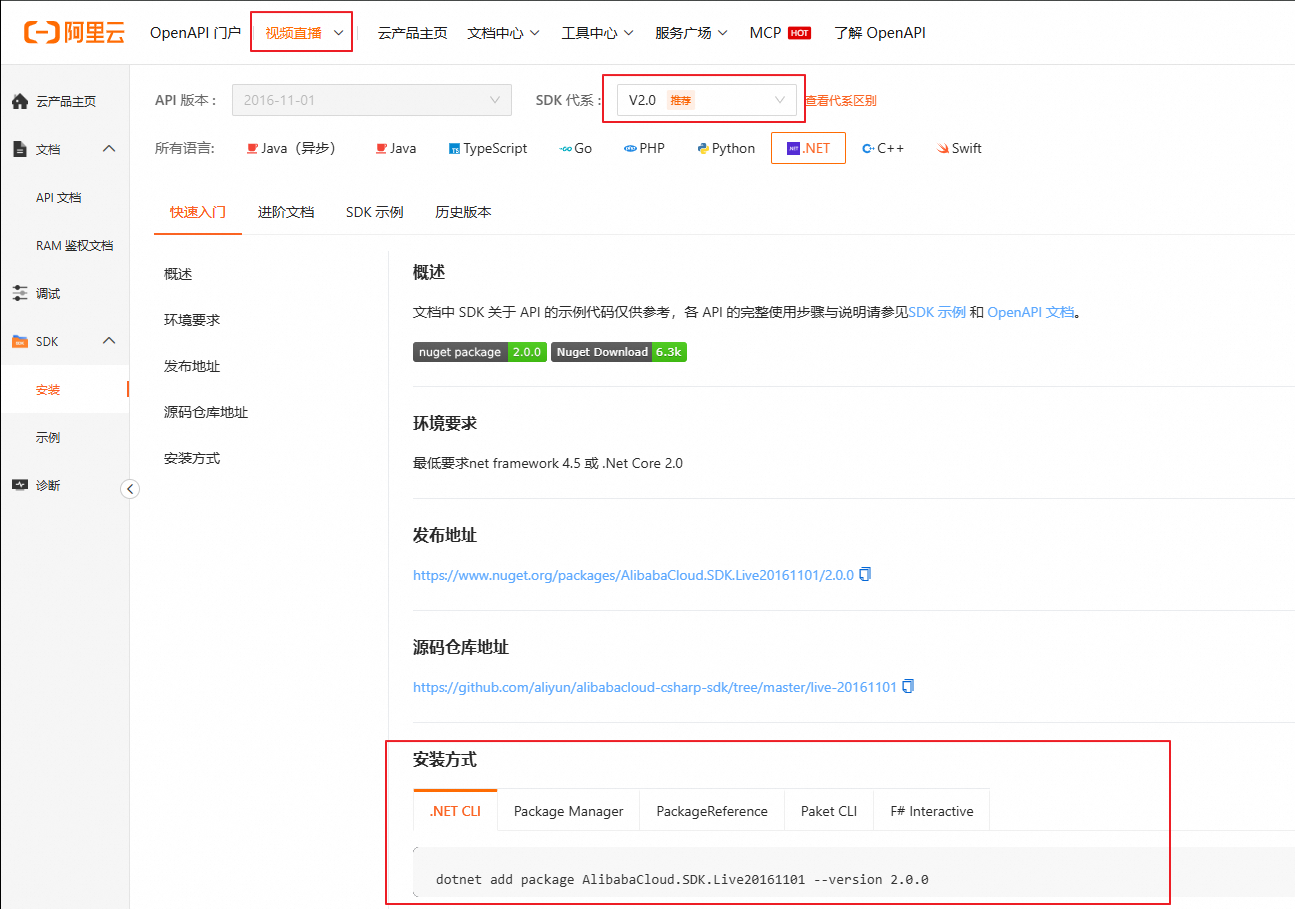Click the home icon beside 云产品主页 in sidebar
The image size is (1295, 909).
pos(20,101)
